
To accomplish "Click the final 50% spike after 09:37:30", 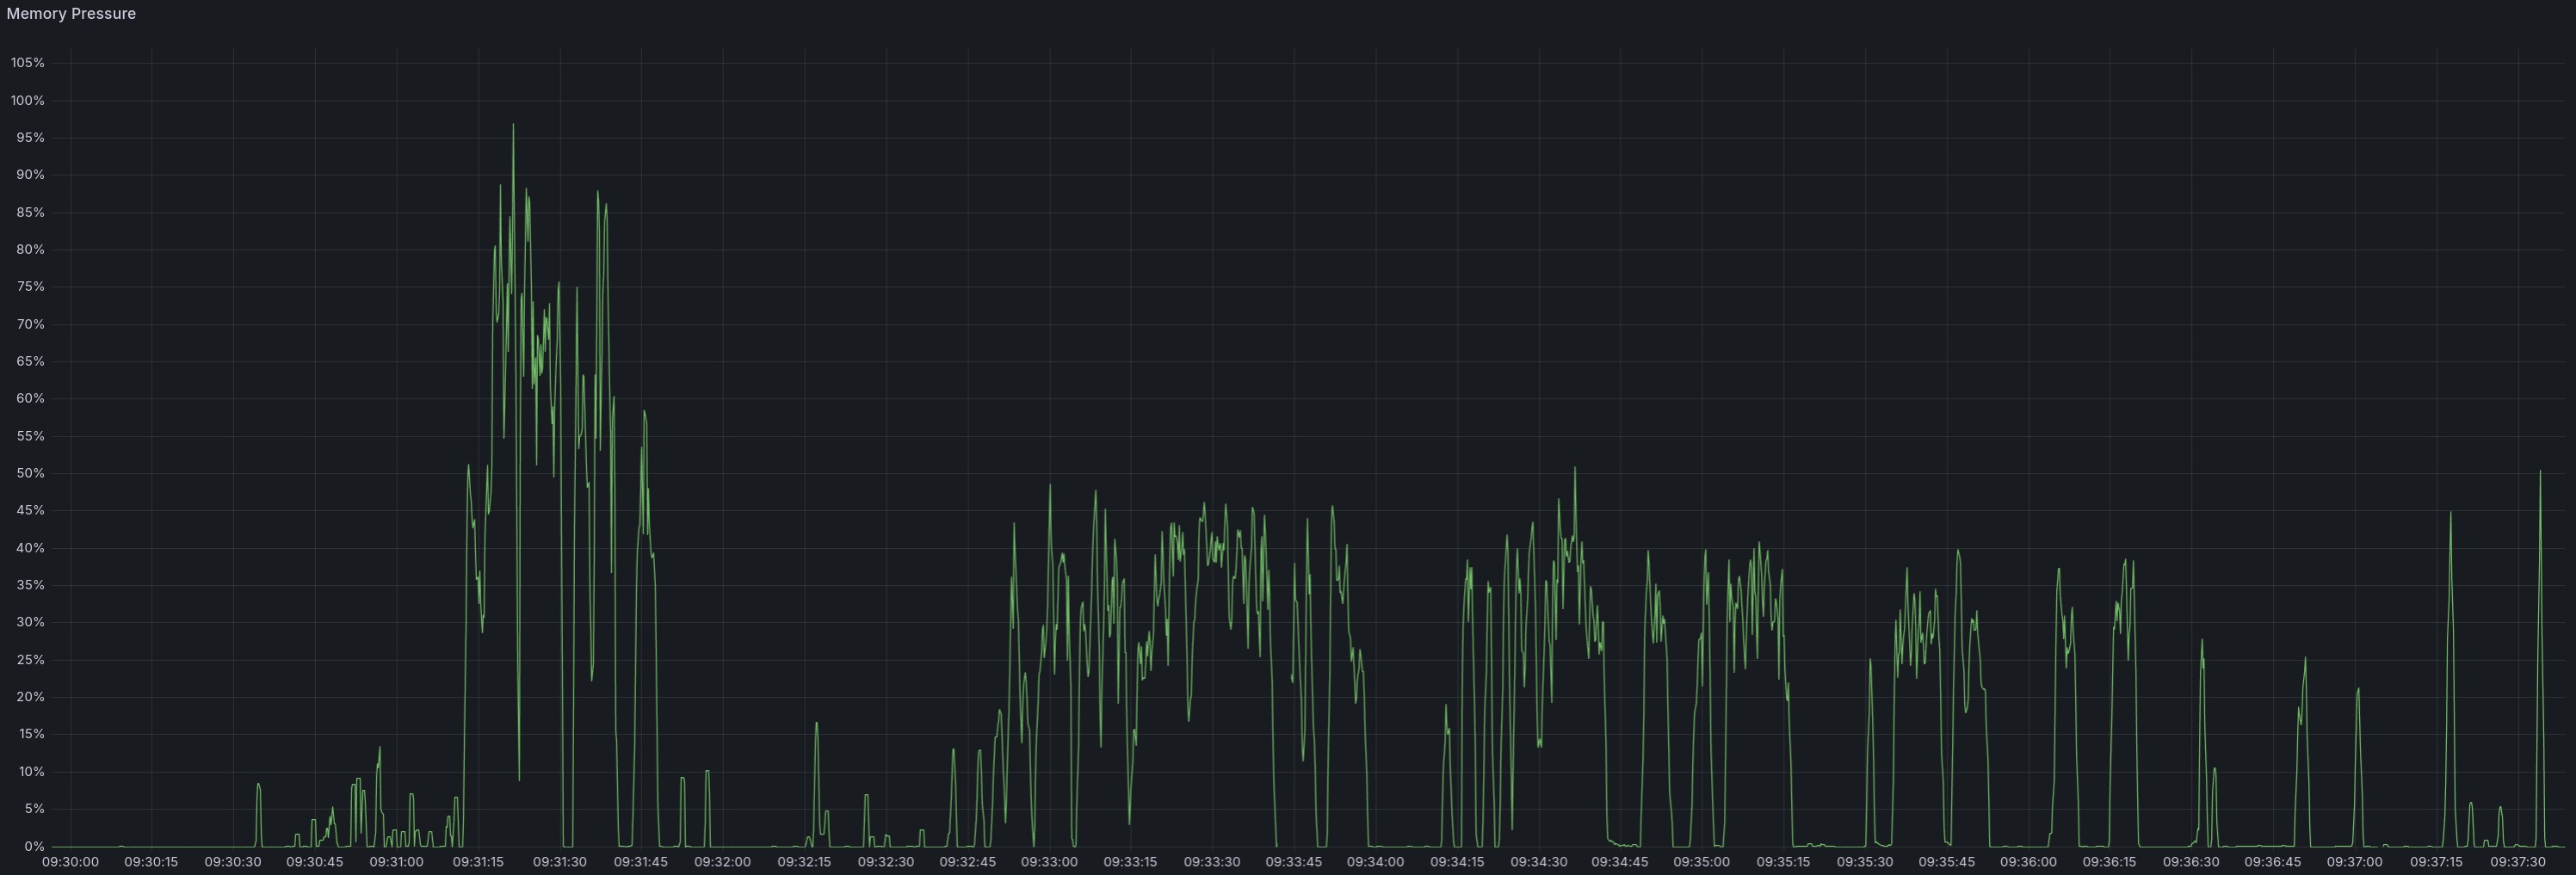I will click(2540, 472).
